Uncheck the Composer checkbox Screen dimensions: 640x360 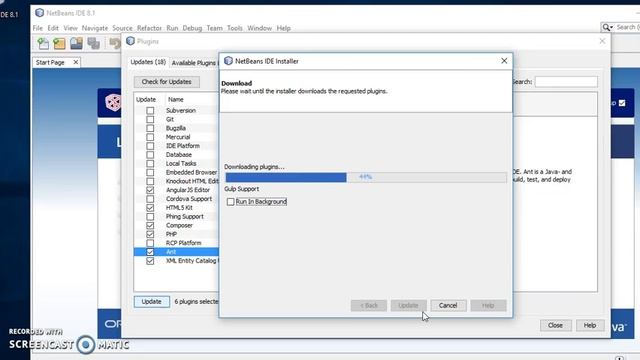[x=150, y=225]
